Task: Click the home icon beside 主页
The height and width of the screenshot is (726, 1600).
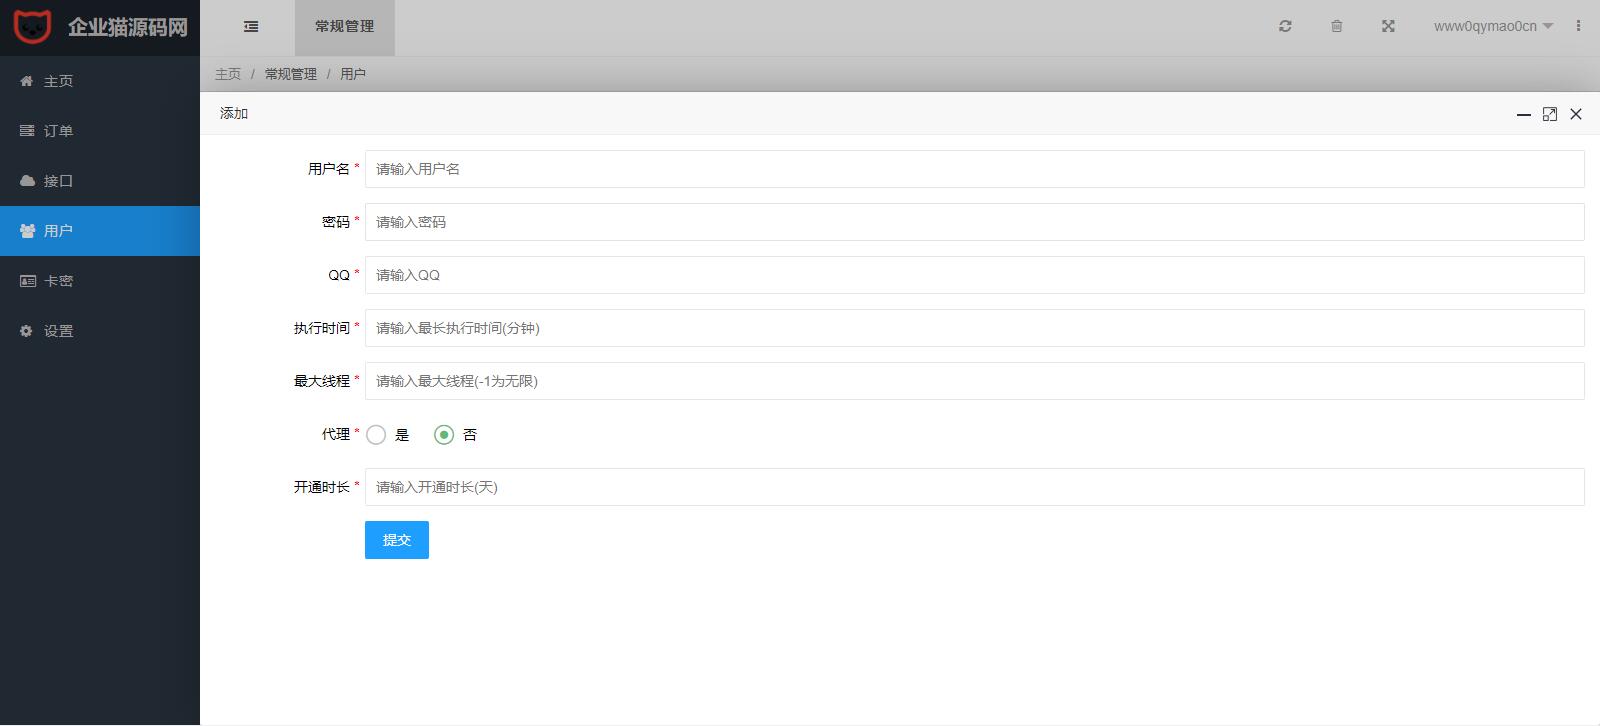Action: point(27,81)
